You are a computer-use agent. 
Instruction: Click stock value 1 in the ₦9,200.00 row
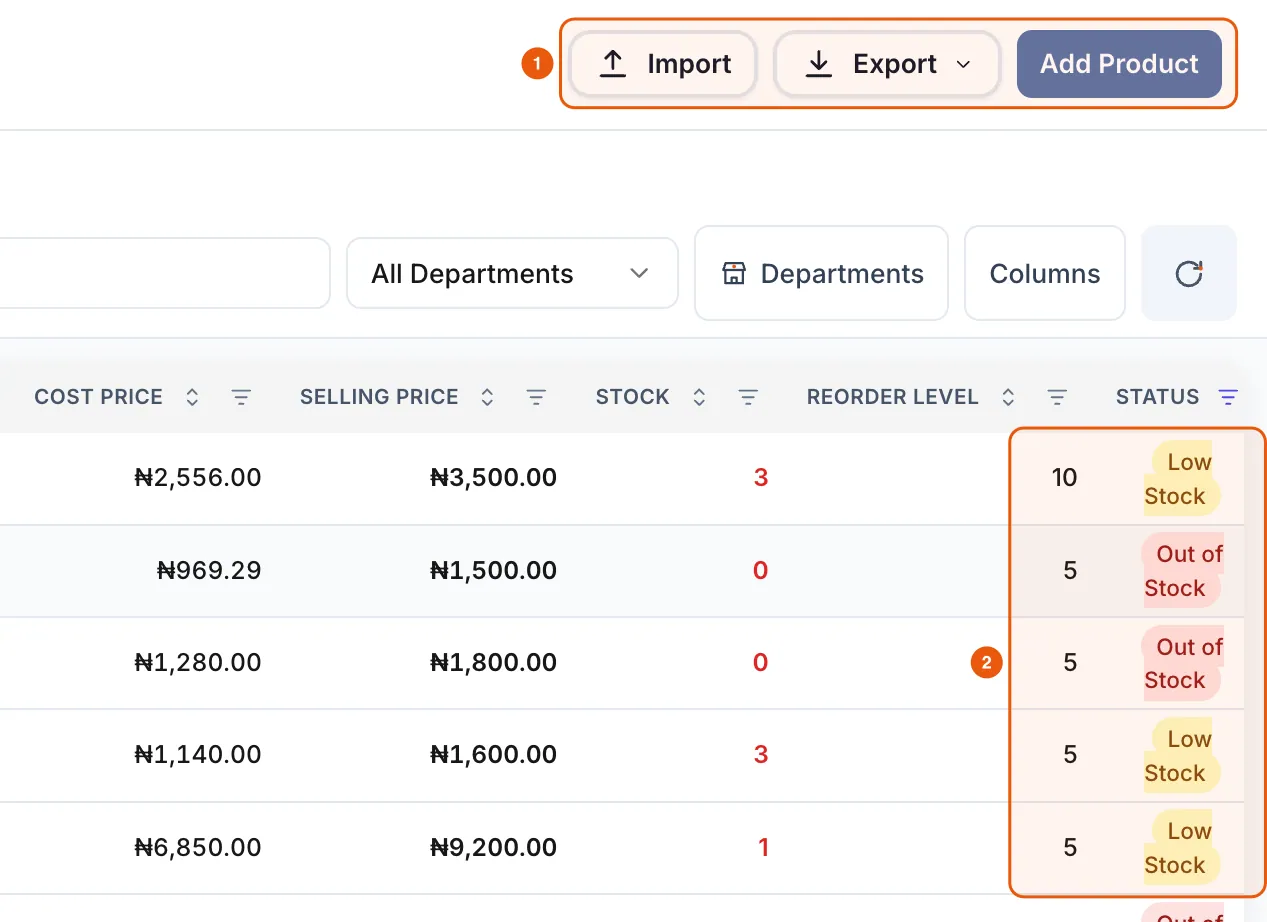[x=763, y=848]
